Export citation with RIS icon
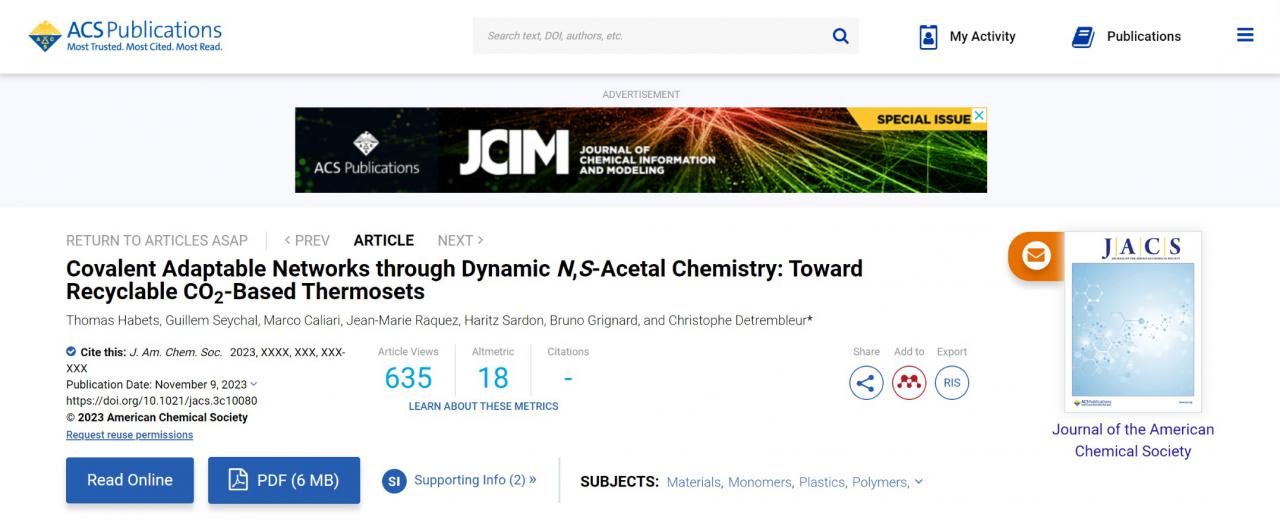The image size is (1280, 521). point(952,382)
